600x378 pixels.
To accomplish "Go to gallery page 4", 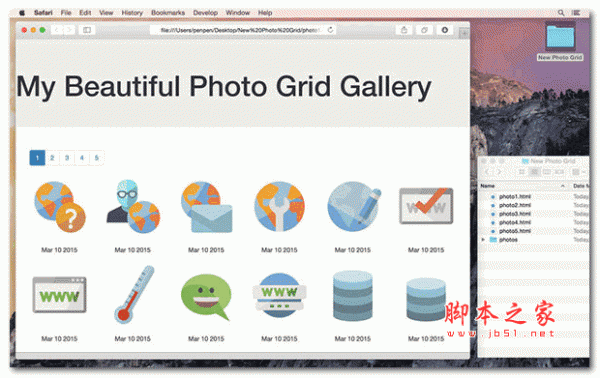I will point(82,158).
